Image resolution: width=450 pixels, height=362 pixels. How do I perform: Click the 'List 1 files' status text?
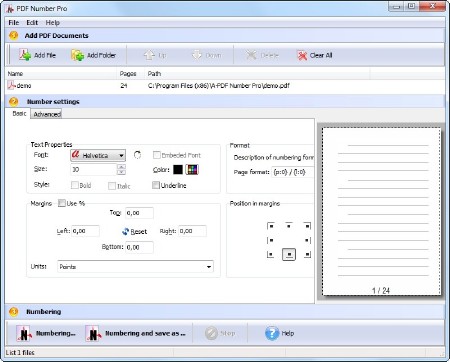pyautogui.click(x=20, y=352)
